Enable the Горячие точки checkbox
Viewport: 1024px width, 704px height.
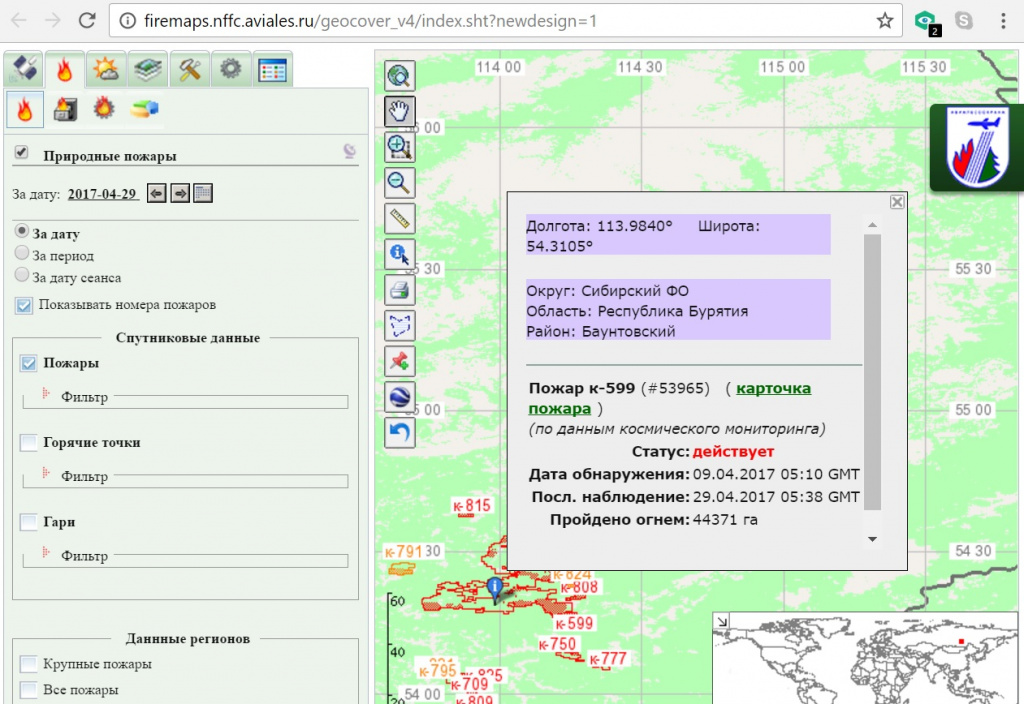click(29, 443)
